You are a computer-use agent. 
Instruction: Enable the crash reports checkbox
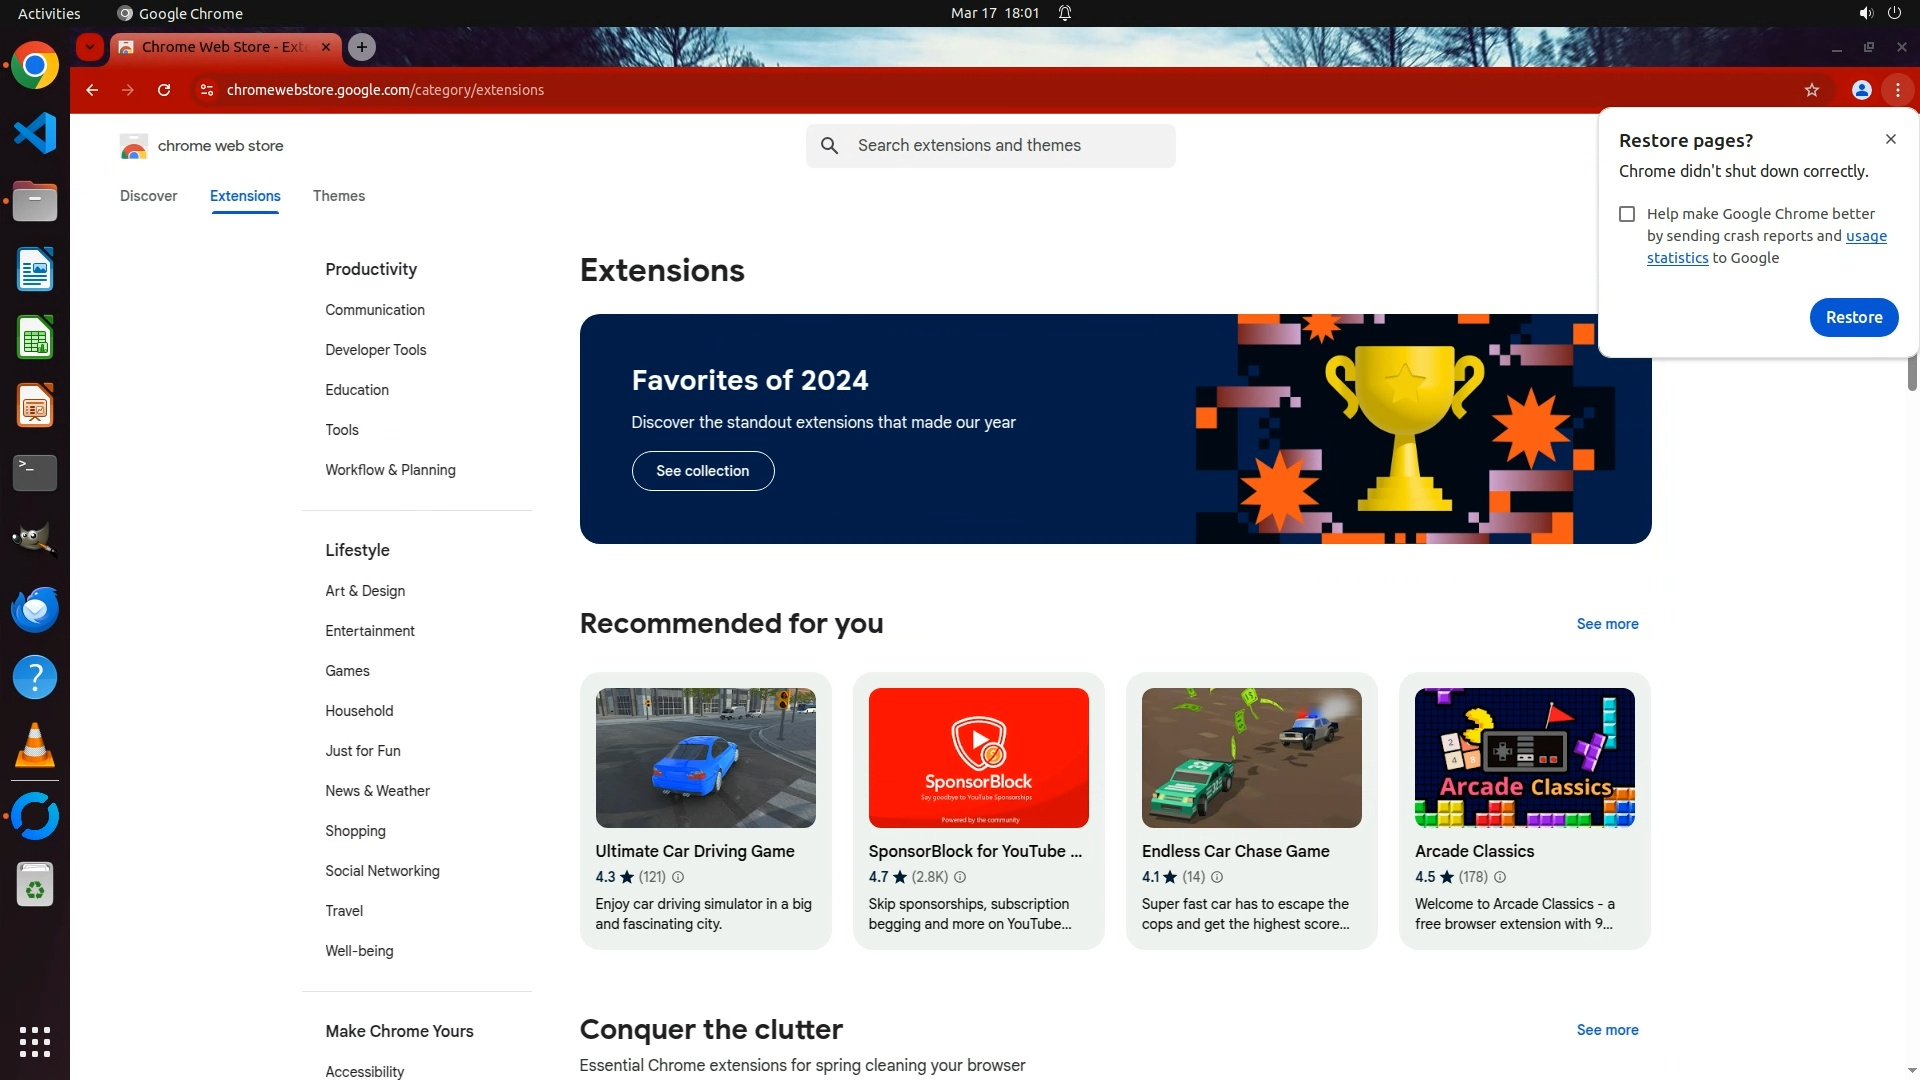(x=1627, y=214)
